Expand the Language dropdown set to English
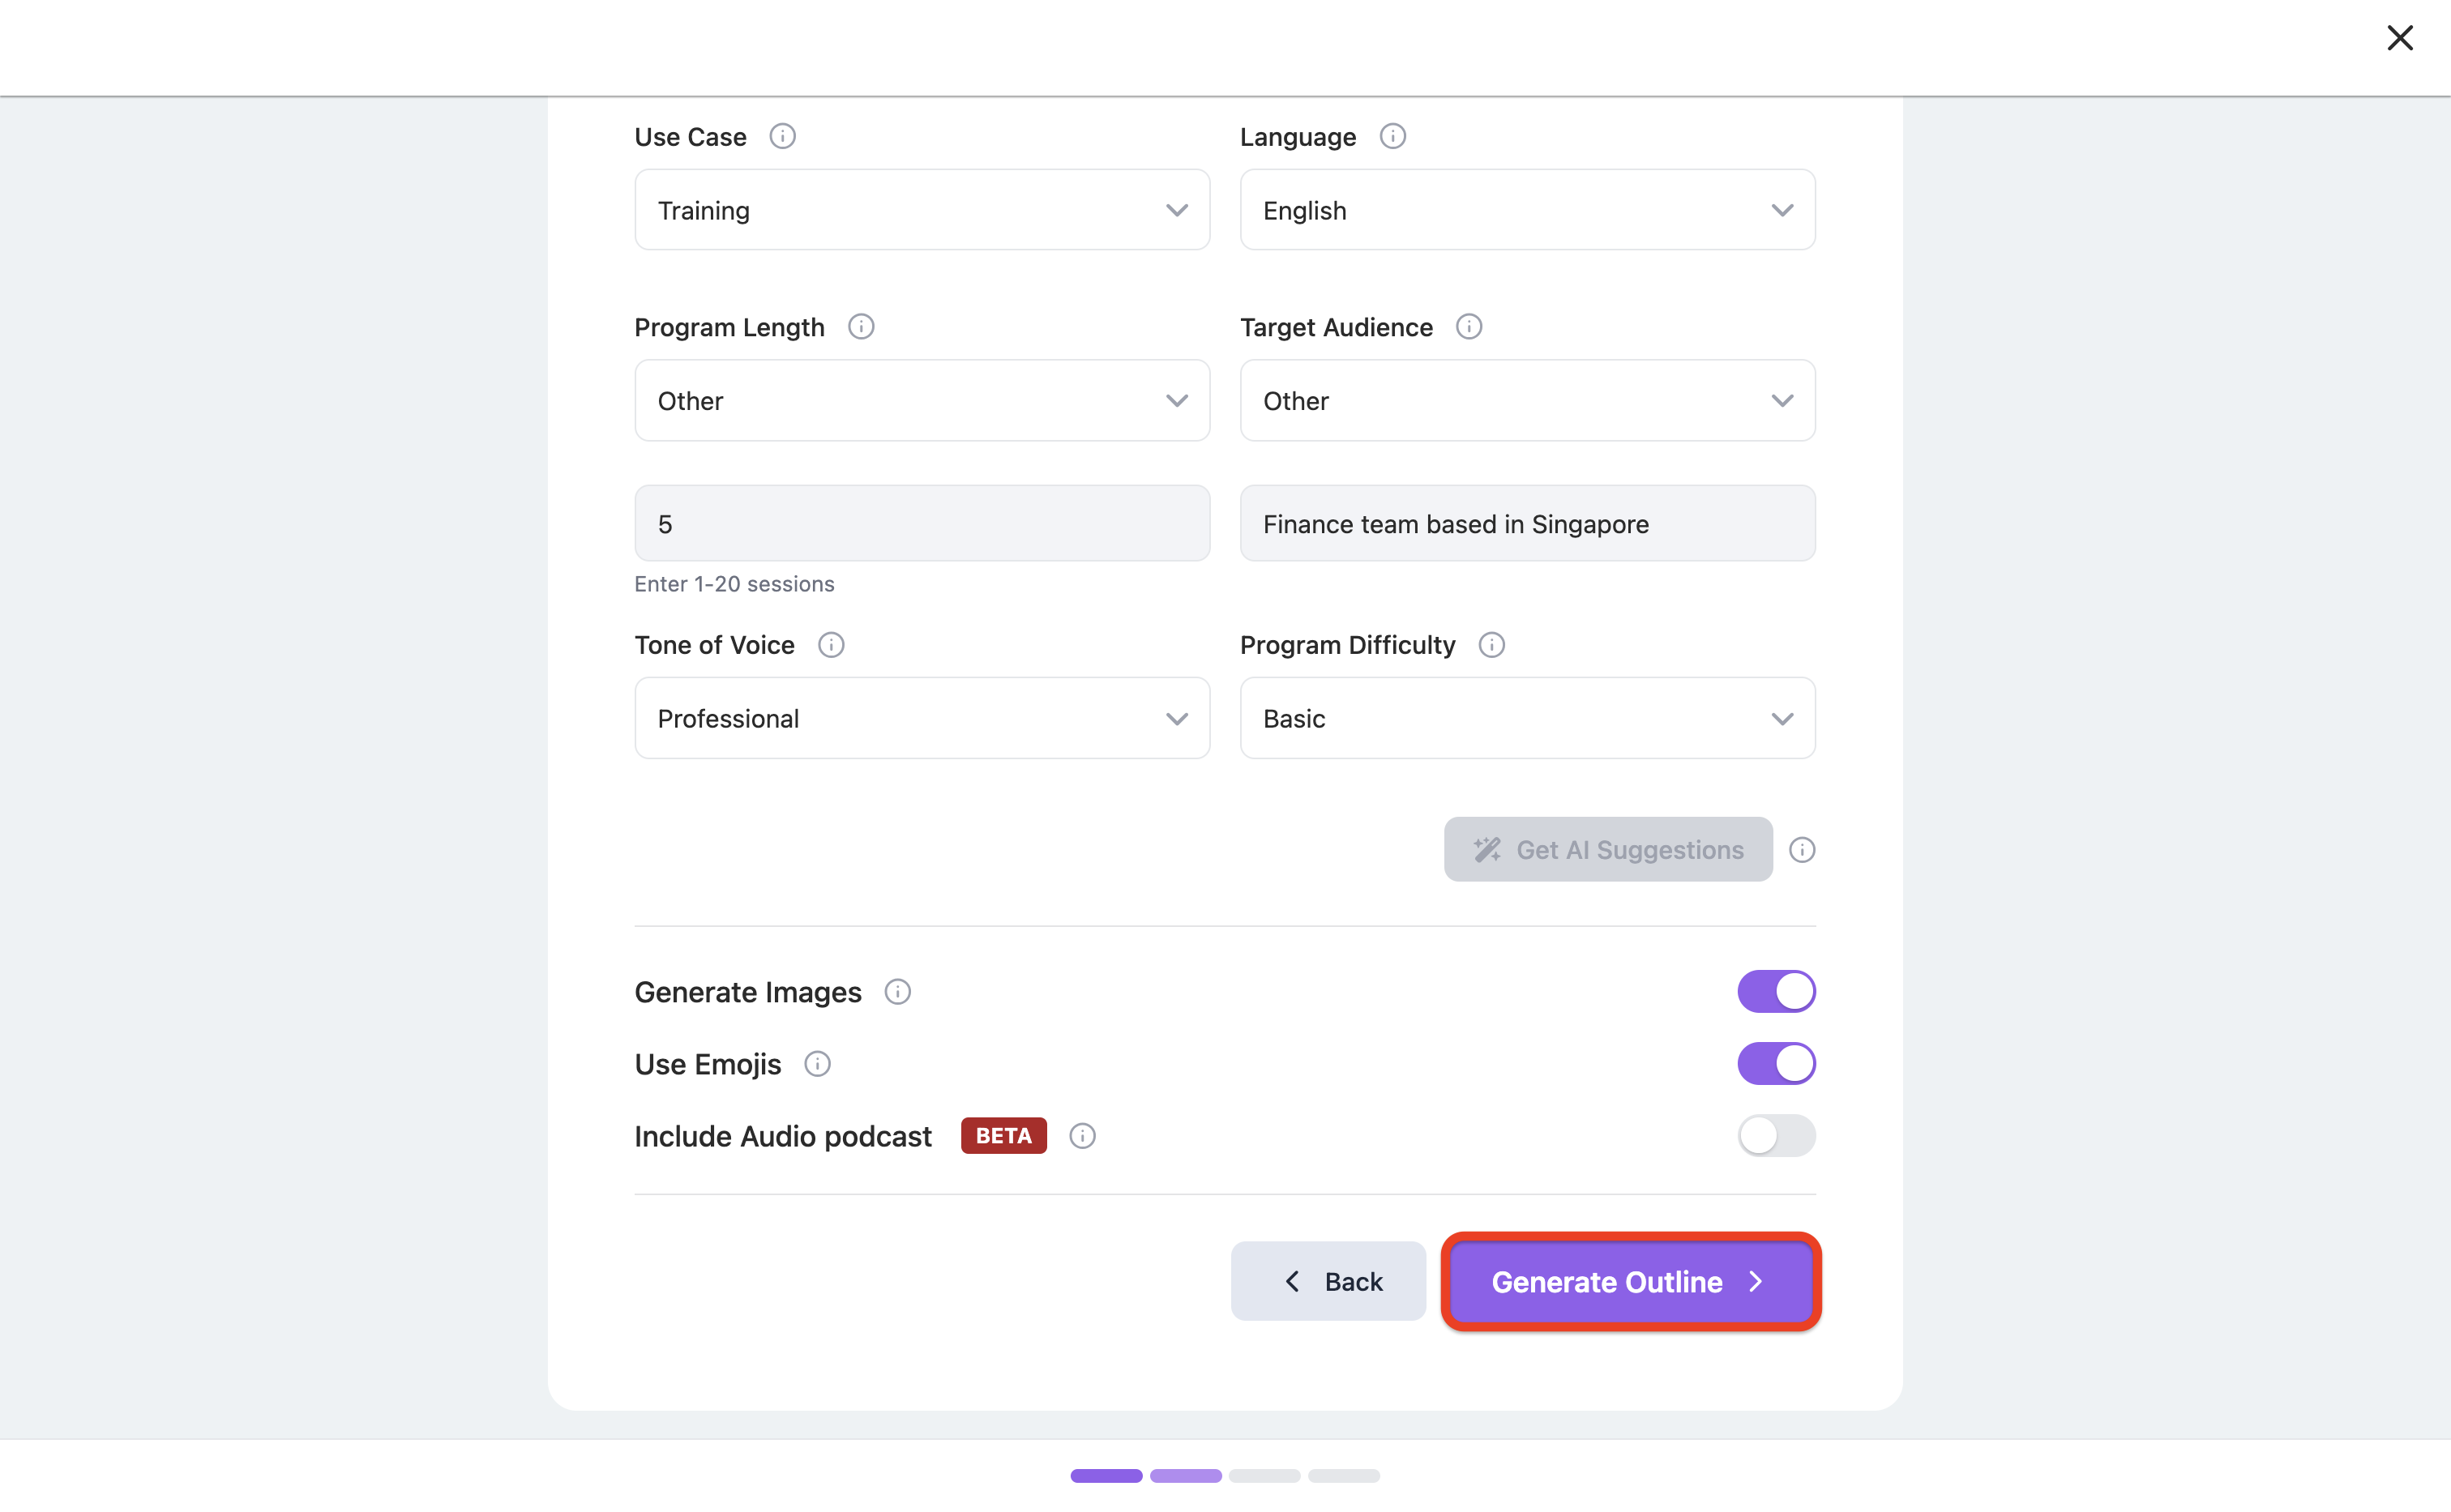Image resolution: width=2451 pixels, height=1512 pixels. coord(1527,210)
